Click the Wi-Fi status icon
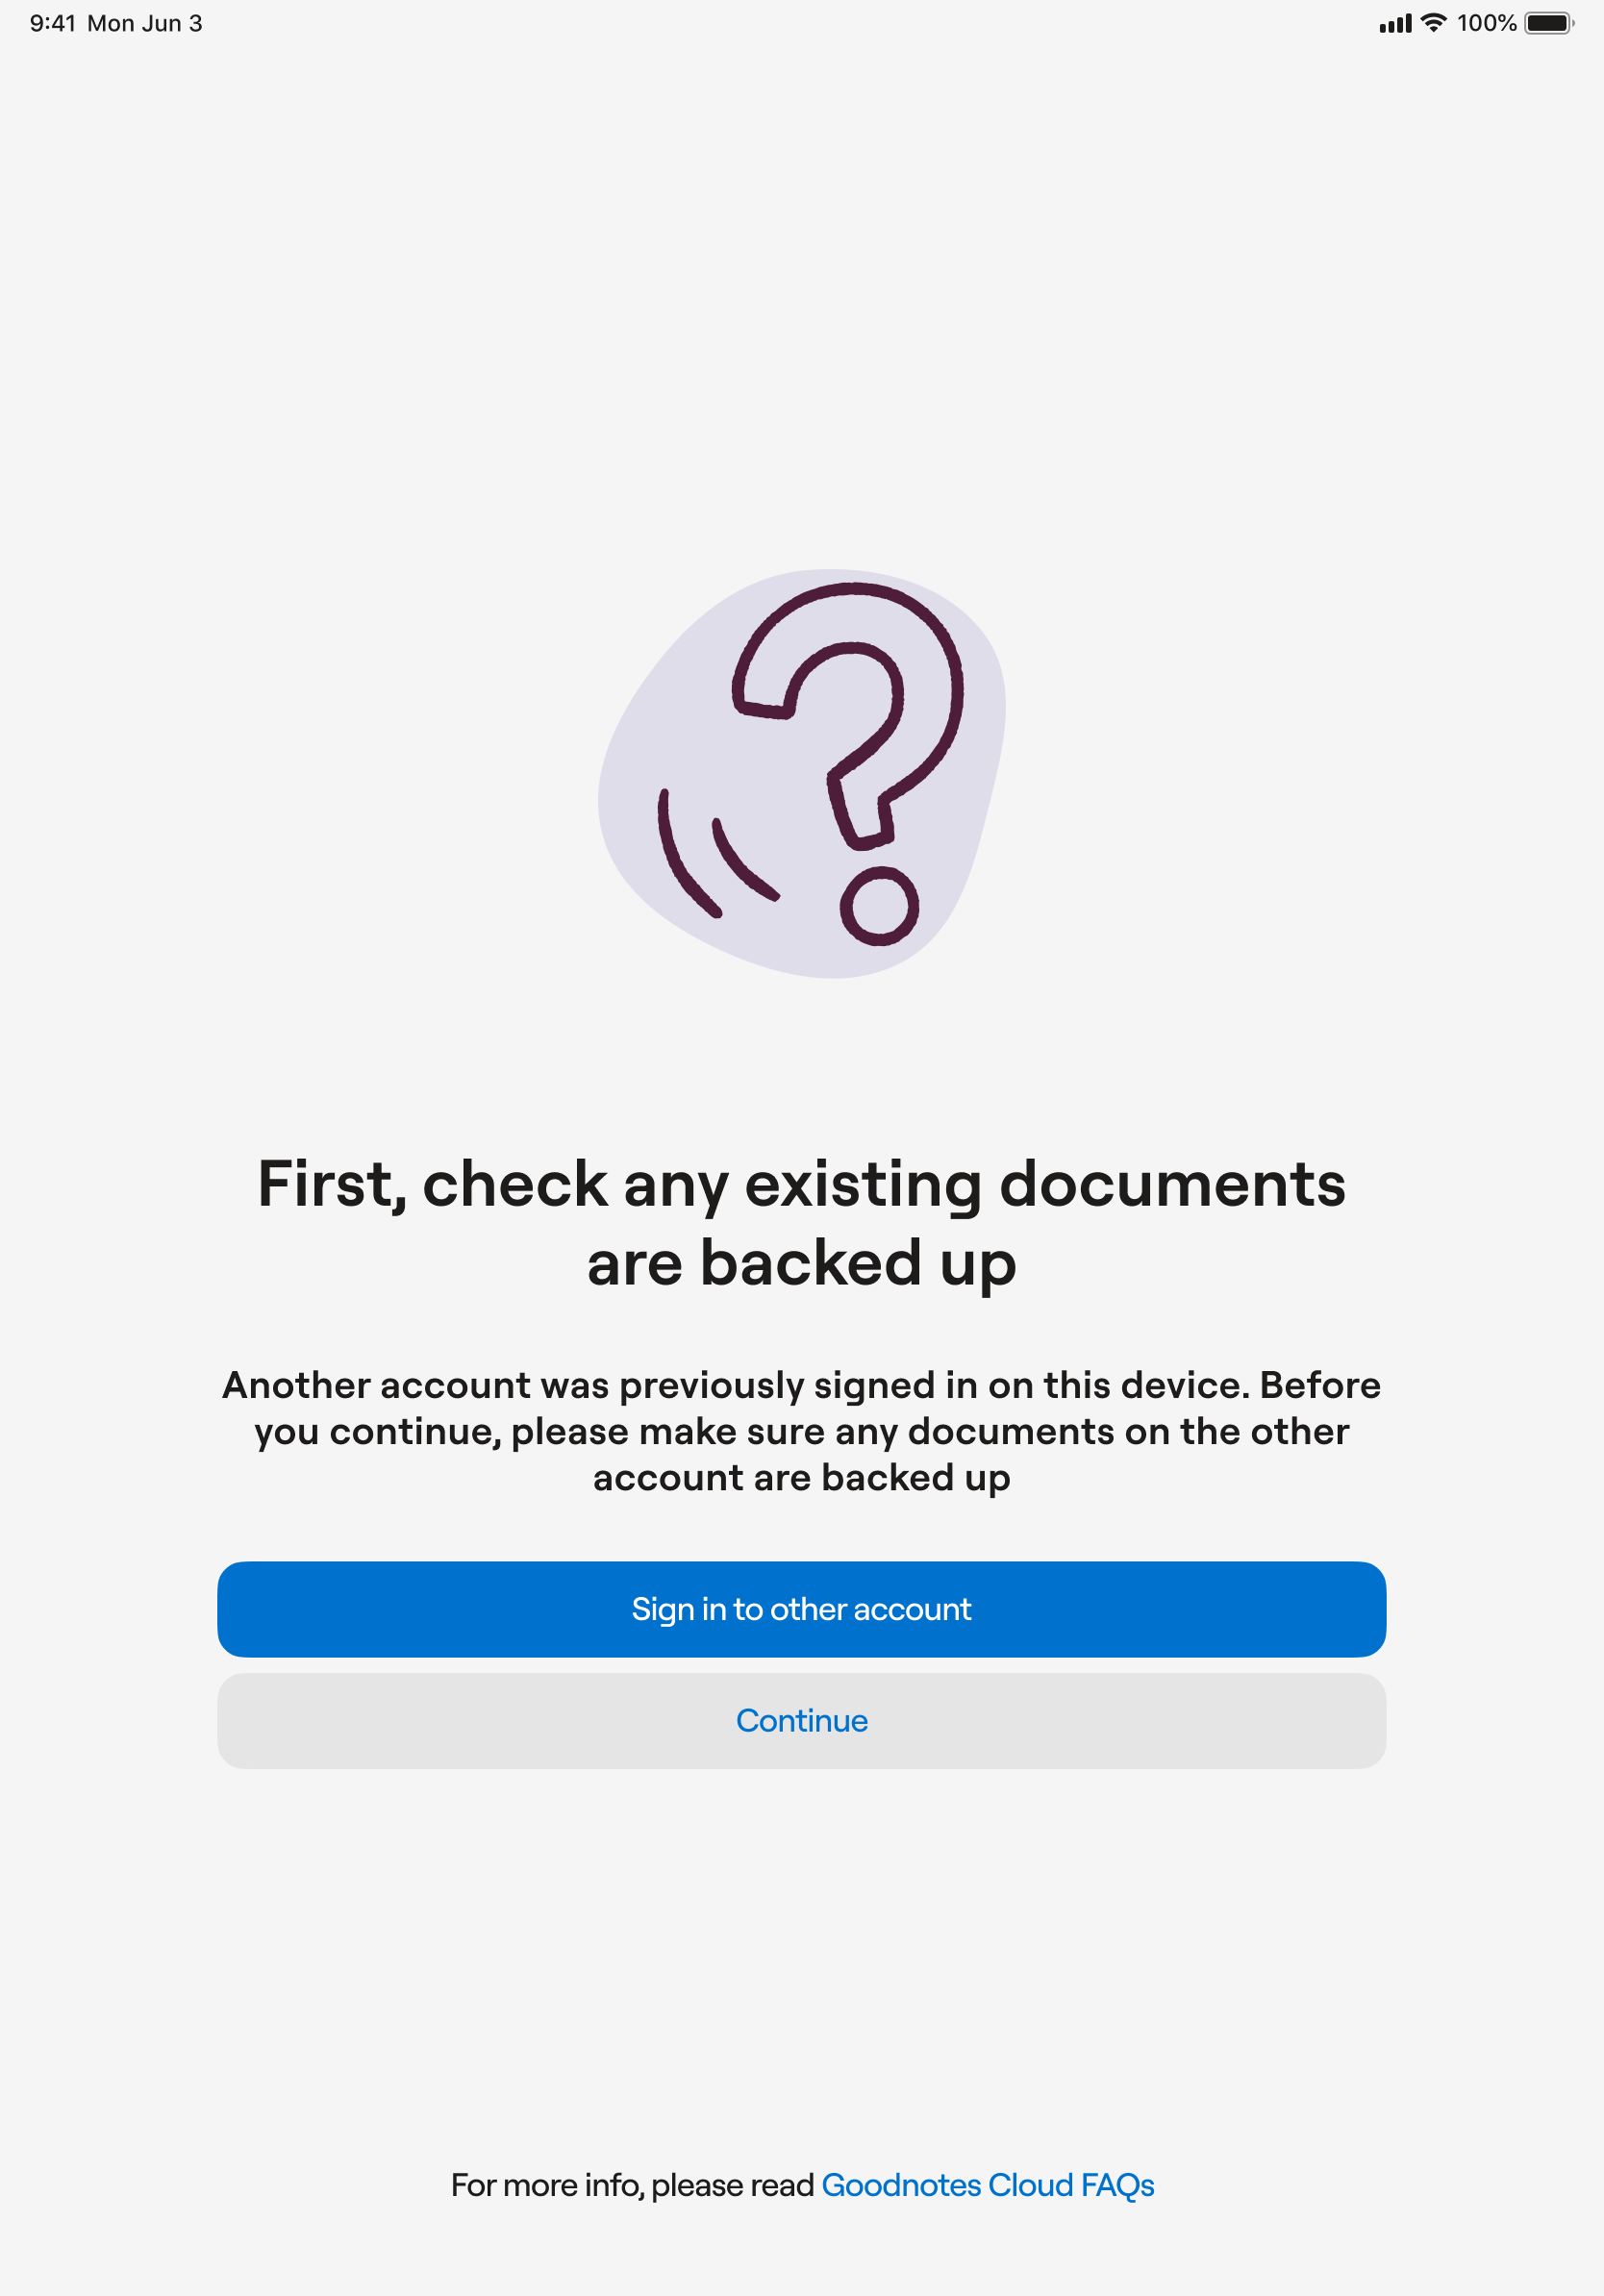 click(x=1433, y=23)
